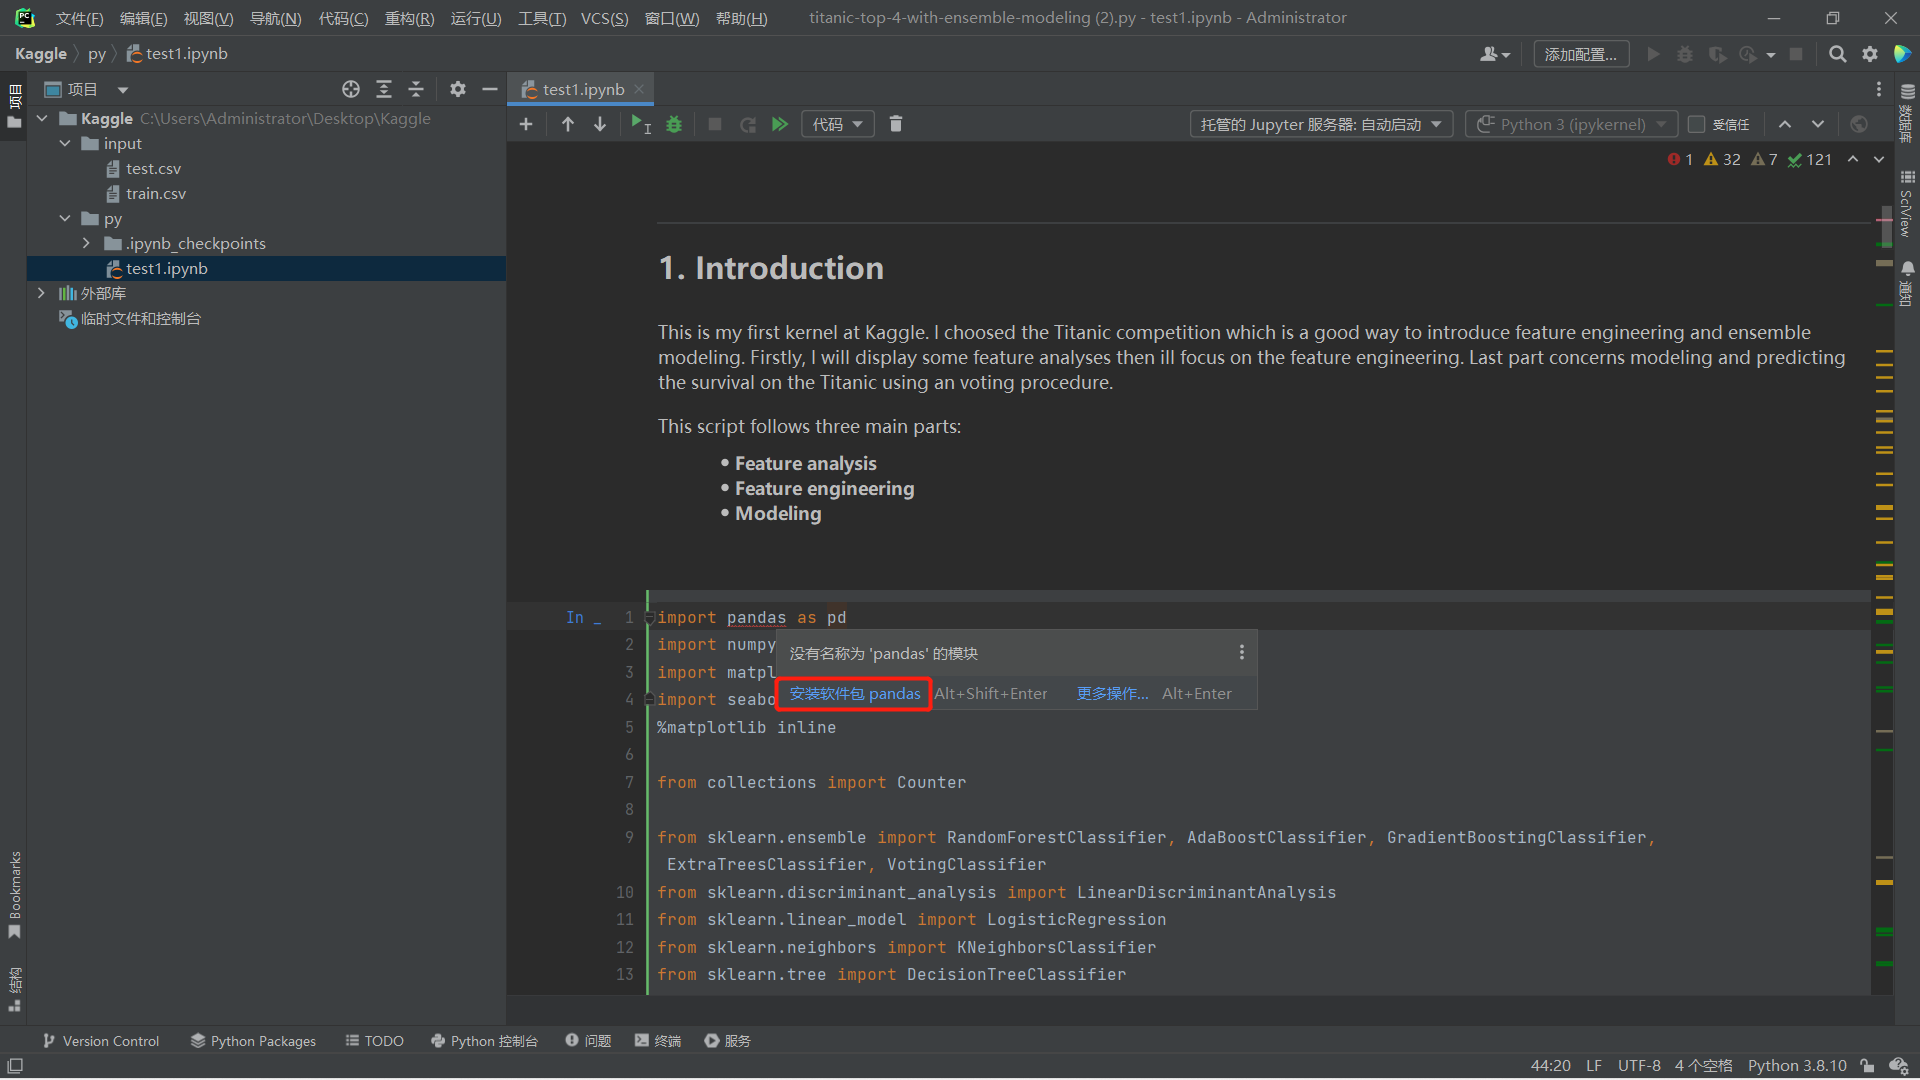Open the Version Control tool window

click(101, 1041)
